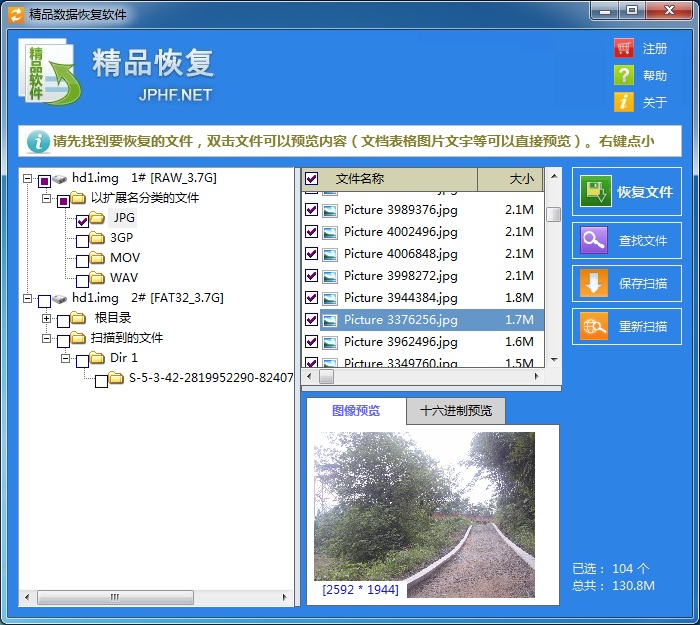Collapse the 以扩展名分类的文件 node
This screenshot has height=625, width=700.
click(46, 198)
